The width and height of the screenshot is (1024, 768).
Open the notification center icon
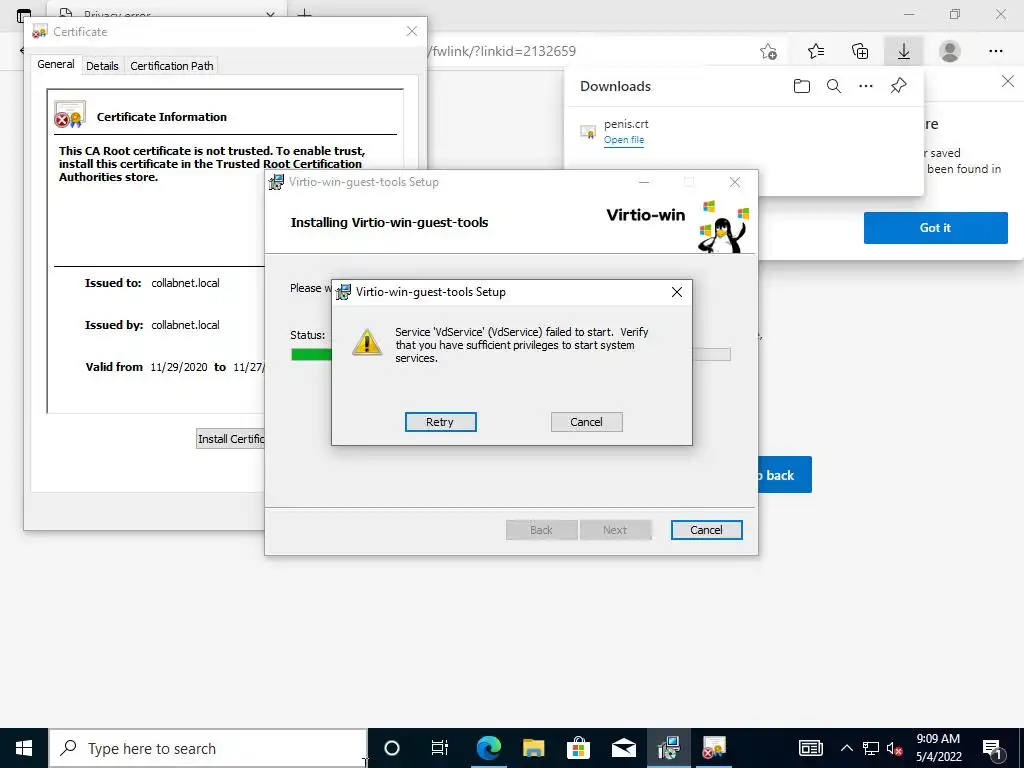click(x=993, y=748)
